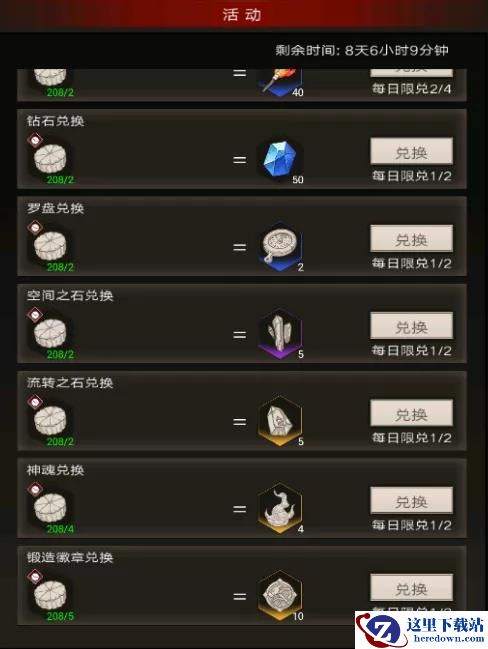Redeem the 锻造徽章兑换 offer

[x=411, y=588]
